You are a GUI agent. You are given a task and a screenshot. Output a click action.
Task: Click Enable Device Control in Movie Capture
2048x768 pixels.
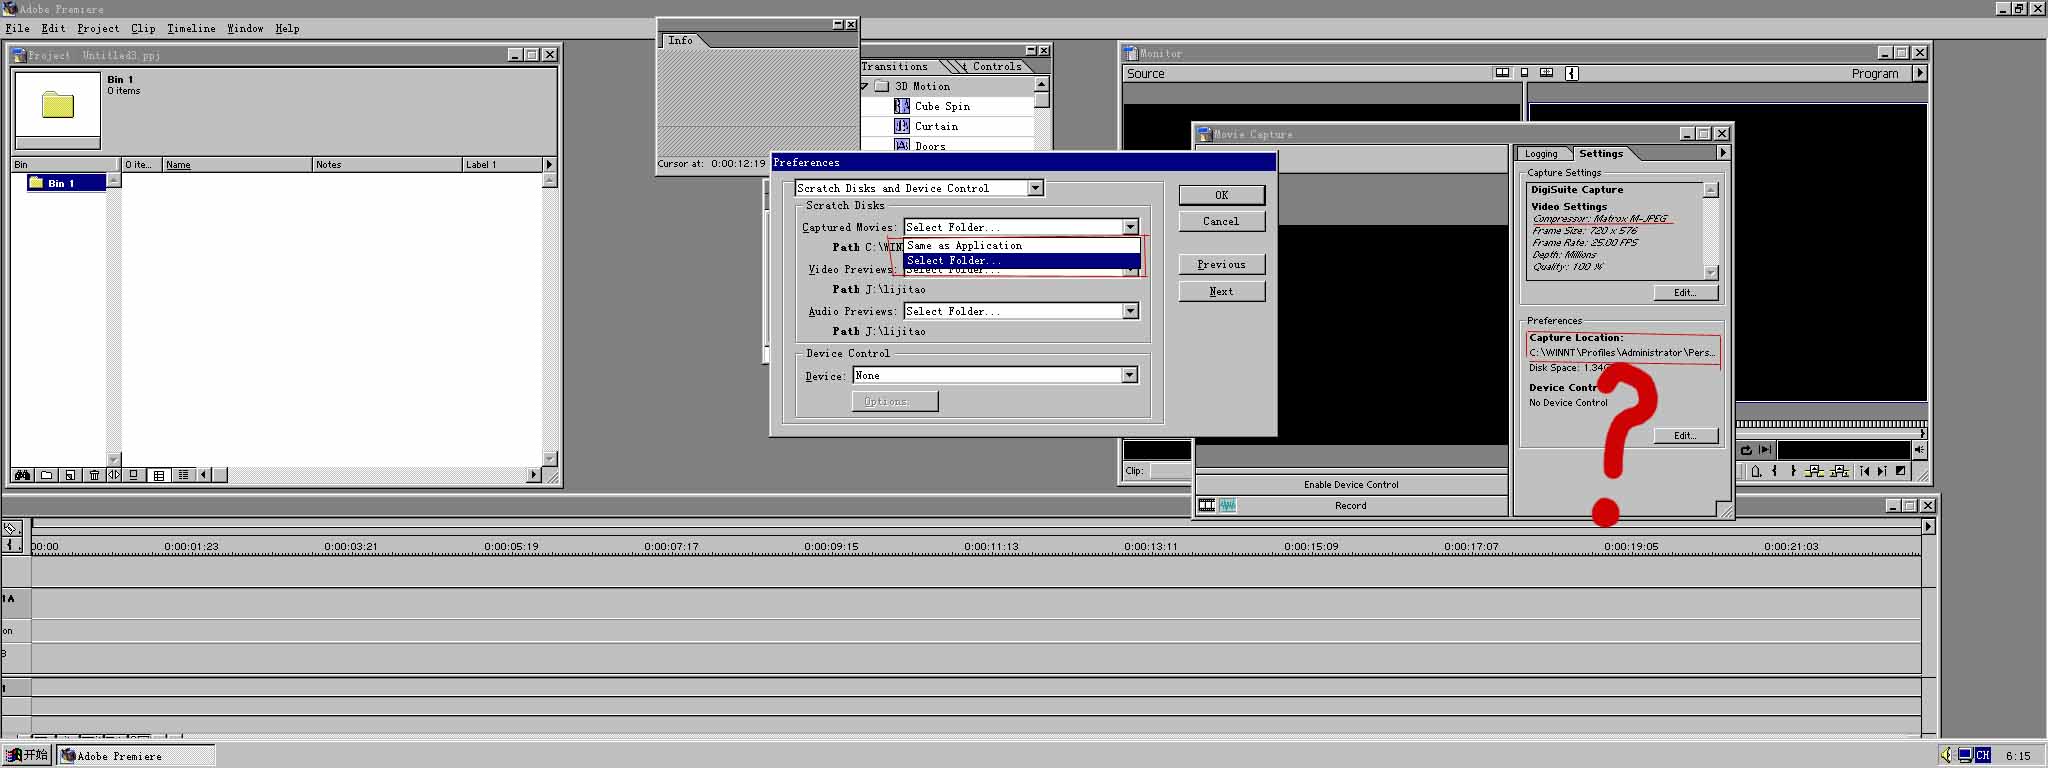click(x=1351, y=485)
